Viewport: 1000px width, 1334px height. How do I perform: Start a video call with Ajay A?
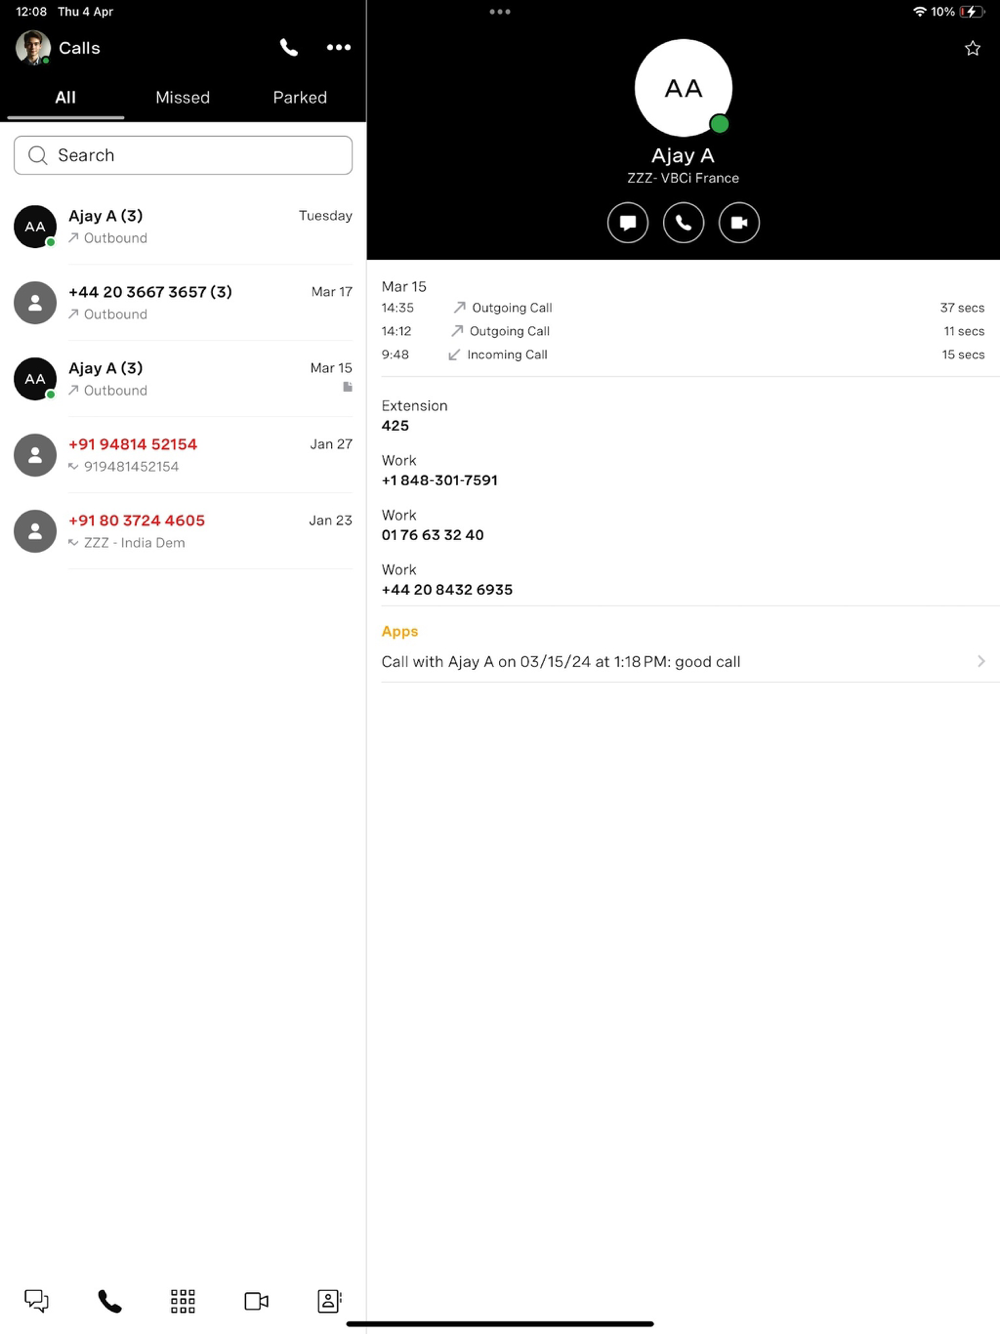click(x=739, y=222)
